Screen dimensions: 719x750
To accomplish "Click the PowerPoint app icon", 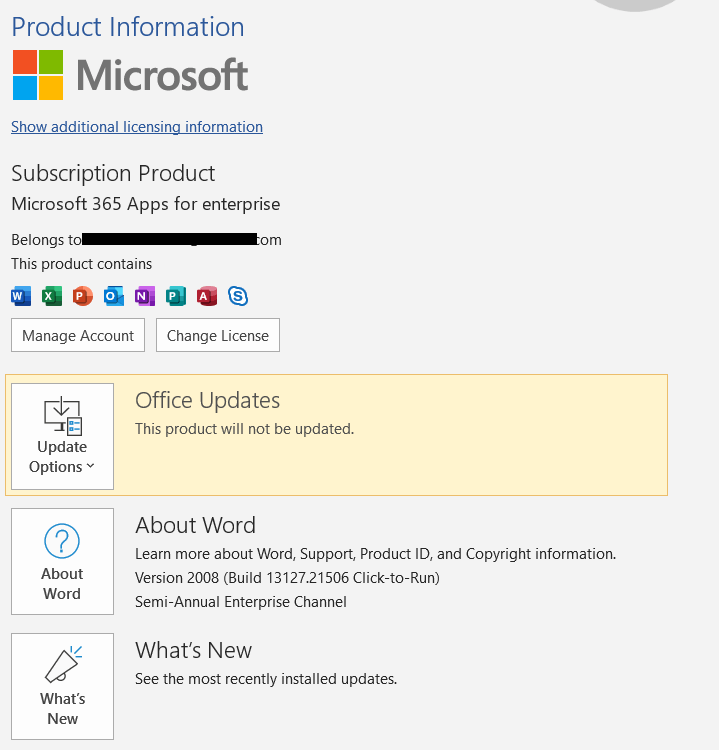I will (x=83, y=296).
